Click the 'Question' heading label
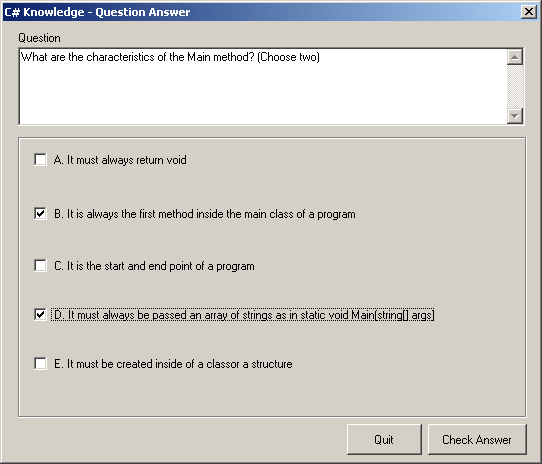Screen dimensions: 542x464 click(x=39, y=38)
